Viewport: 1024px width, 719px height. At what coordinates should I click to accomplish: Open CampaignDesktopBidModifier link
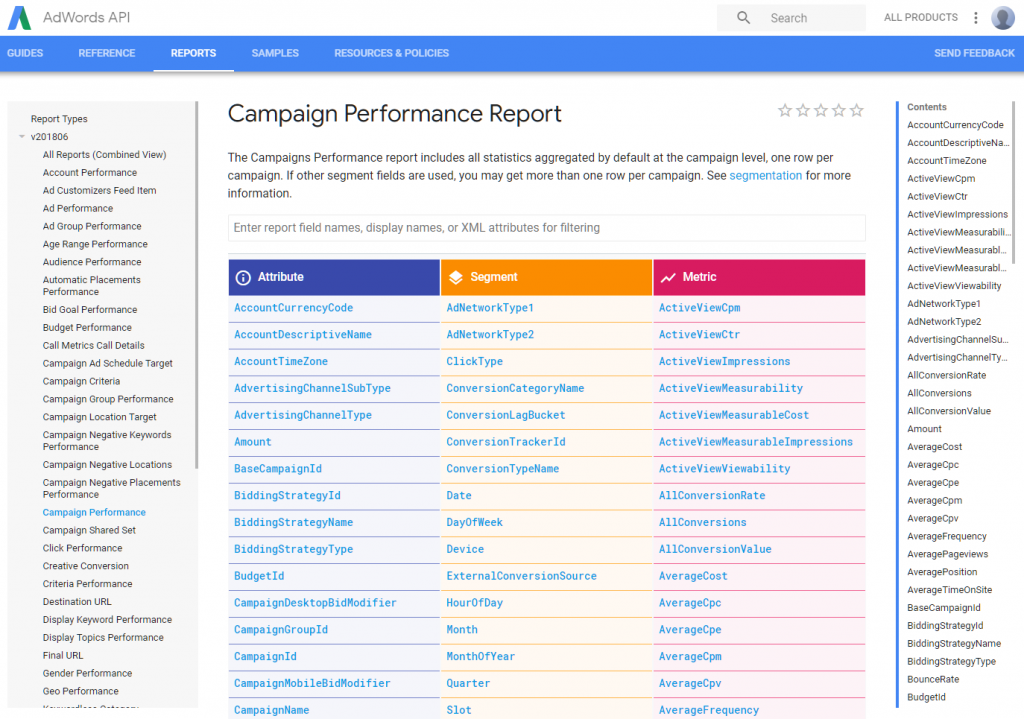pyautogui.click(x=315, y=603)
